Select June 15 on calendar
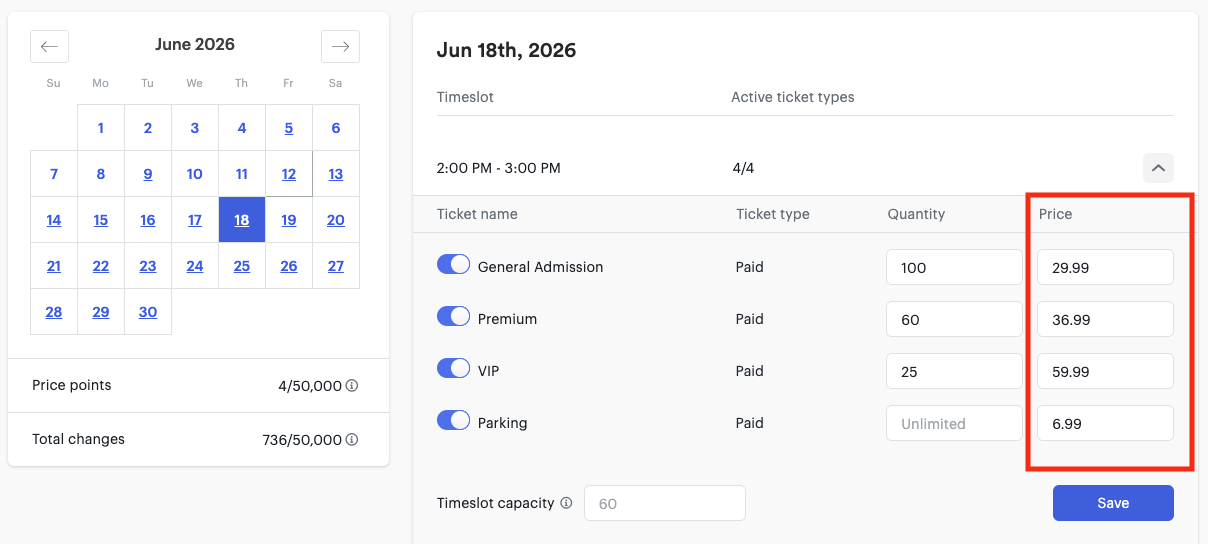The image size is (1208, 544). [101, 220]
